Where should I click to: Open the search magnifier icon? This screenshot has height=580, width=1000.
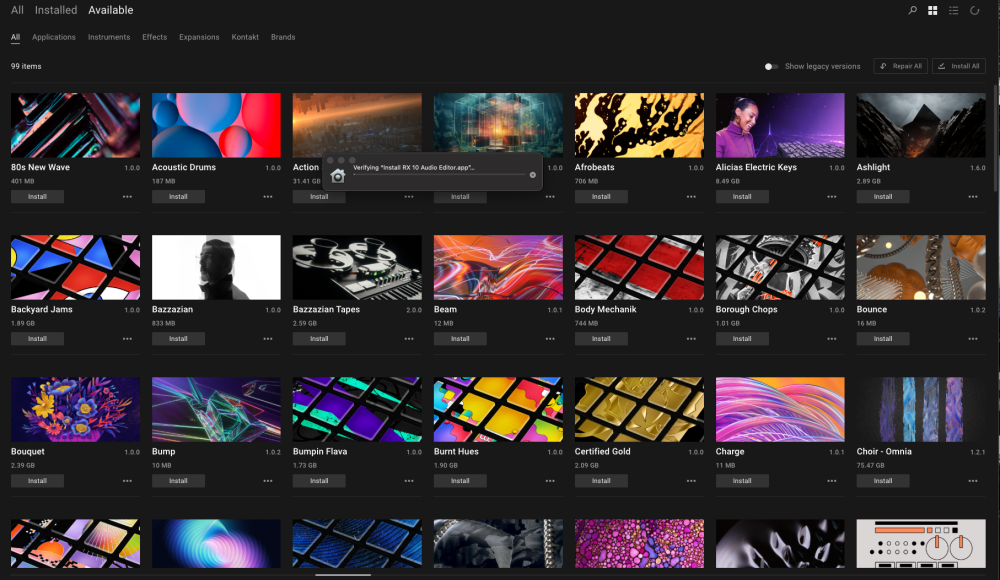(913, 10)
